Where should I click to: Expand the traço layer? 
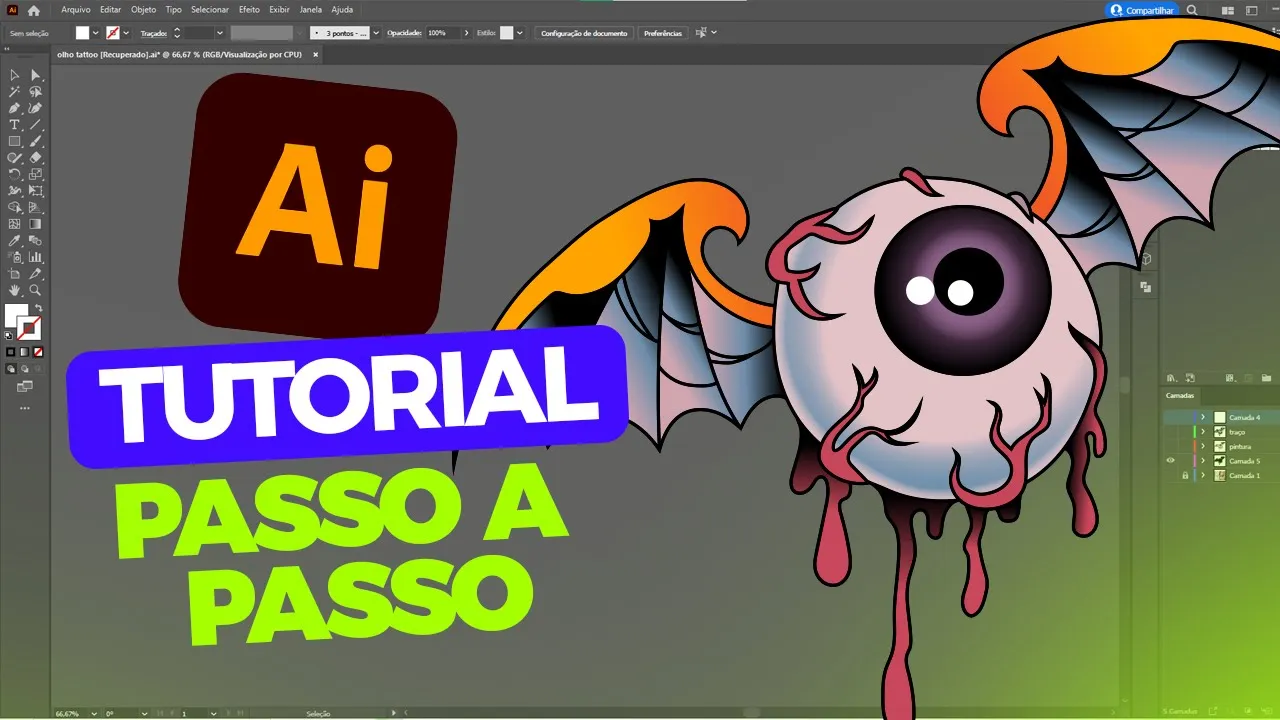coord(1203,432)
